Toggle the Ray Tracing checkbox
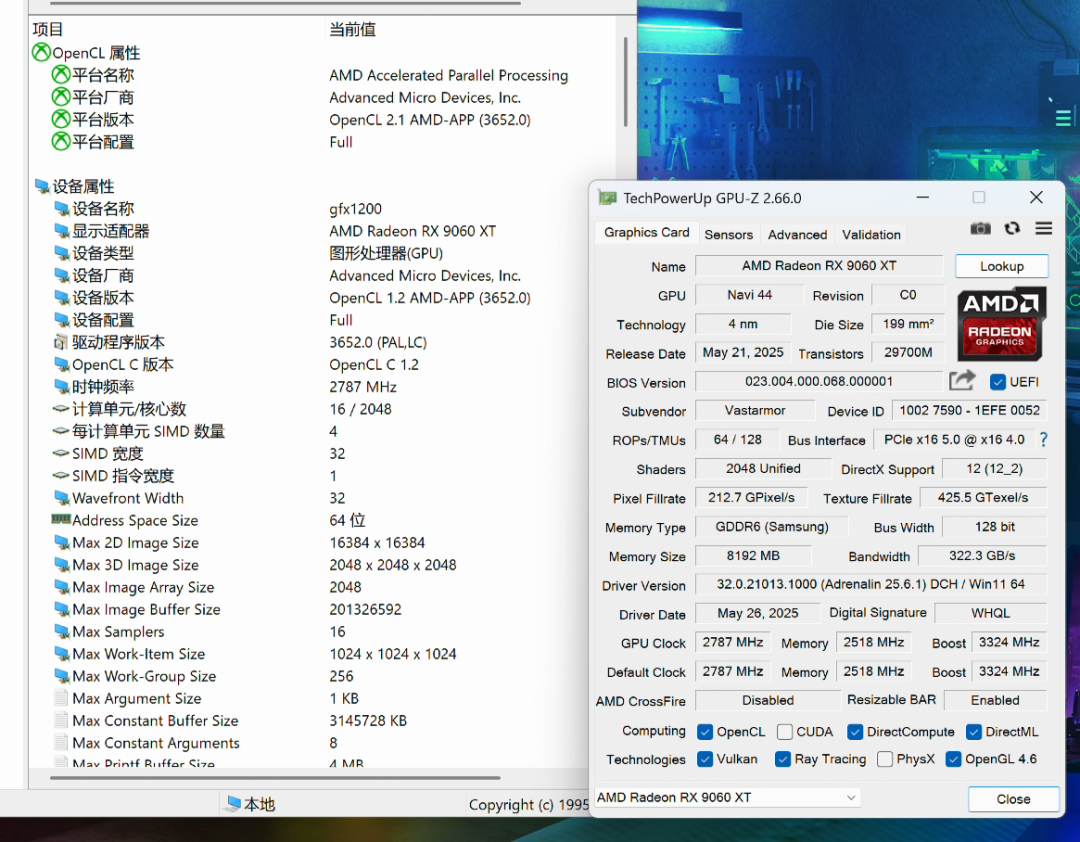The image size is (1080, 842). (782, 759)
